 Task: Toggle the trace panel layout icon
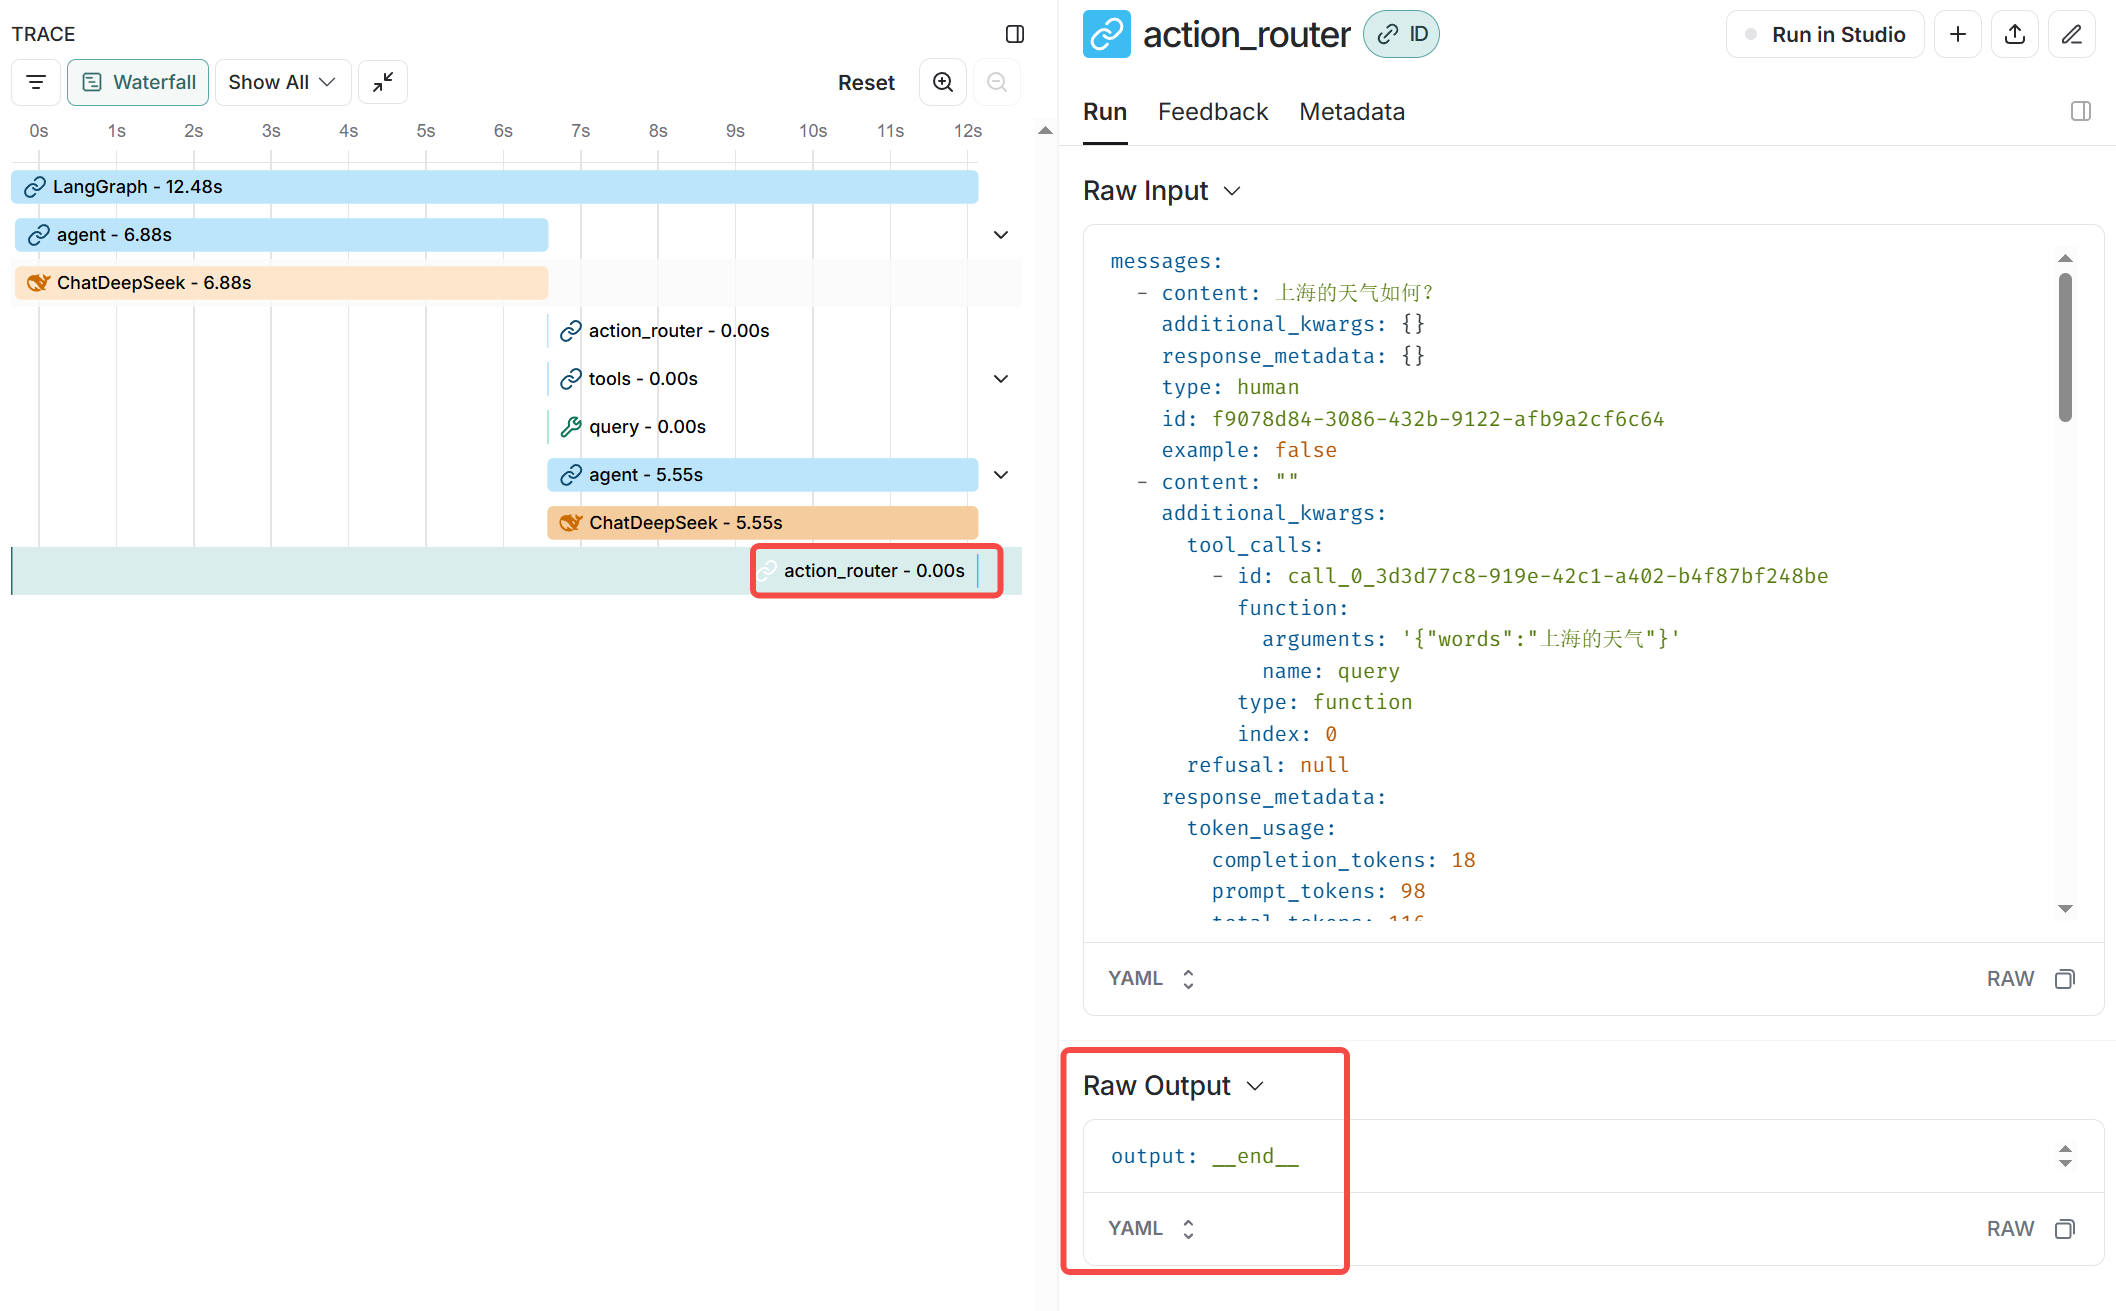[1015, 34]
